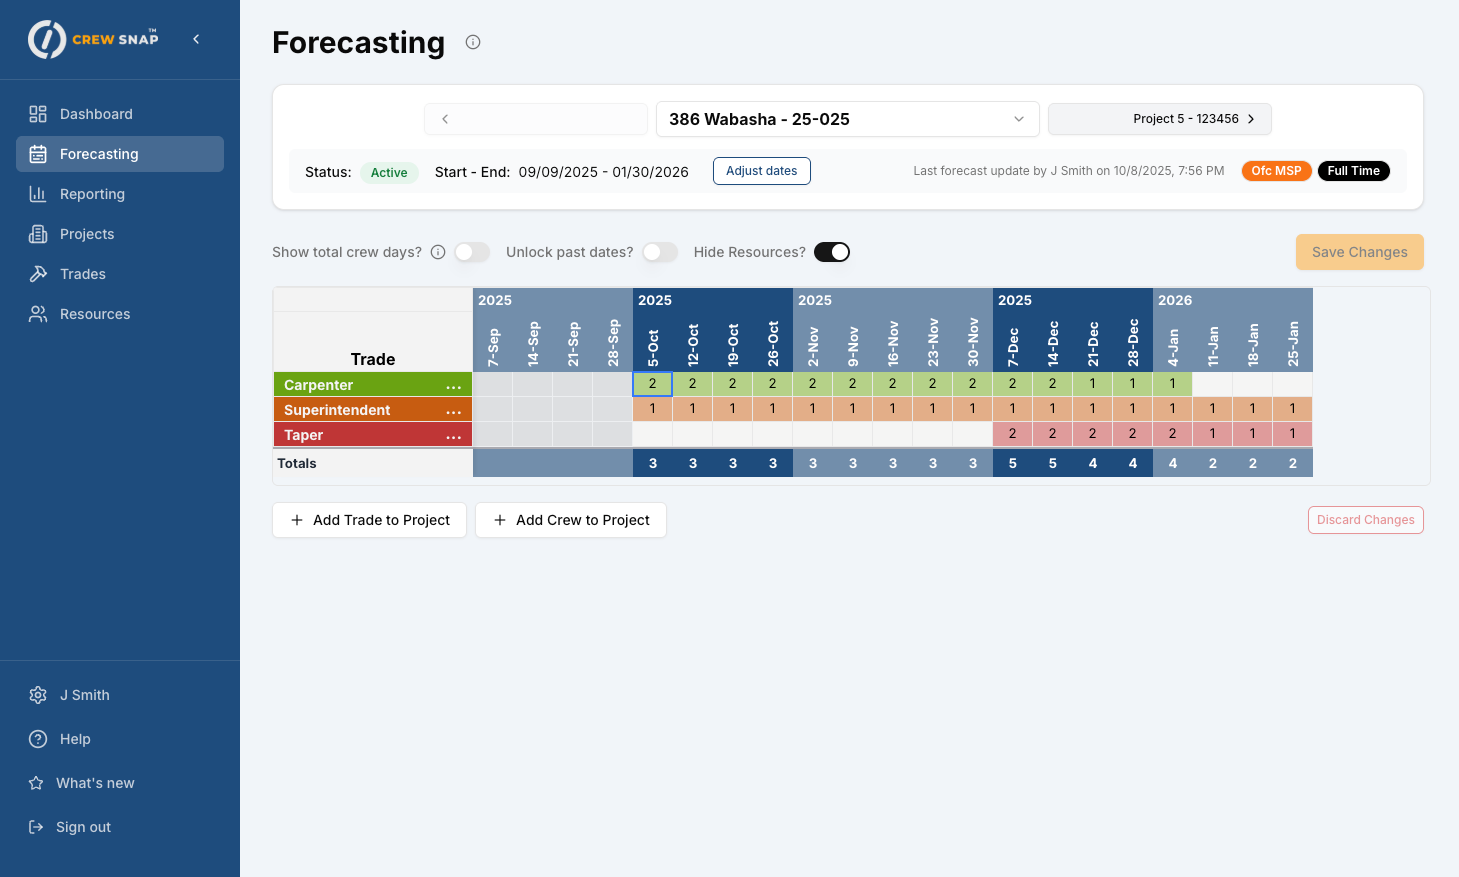Collapse the sidebar with the chevron arrow
Image resolution: width=1459 pixels, height=877 pixels.
(196, 39)
